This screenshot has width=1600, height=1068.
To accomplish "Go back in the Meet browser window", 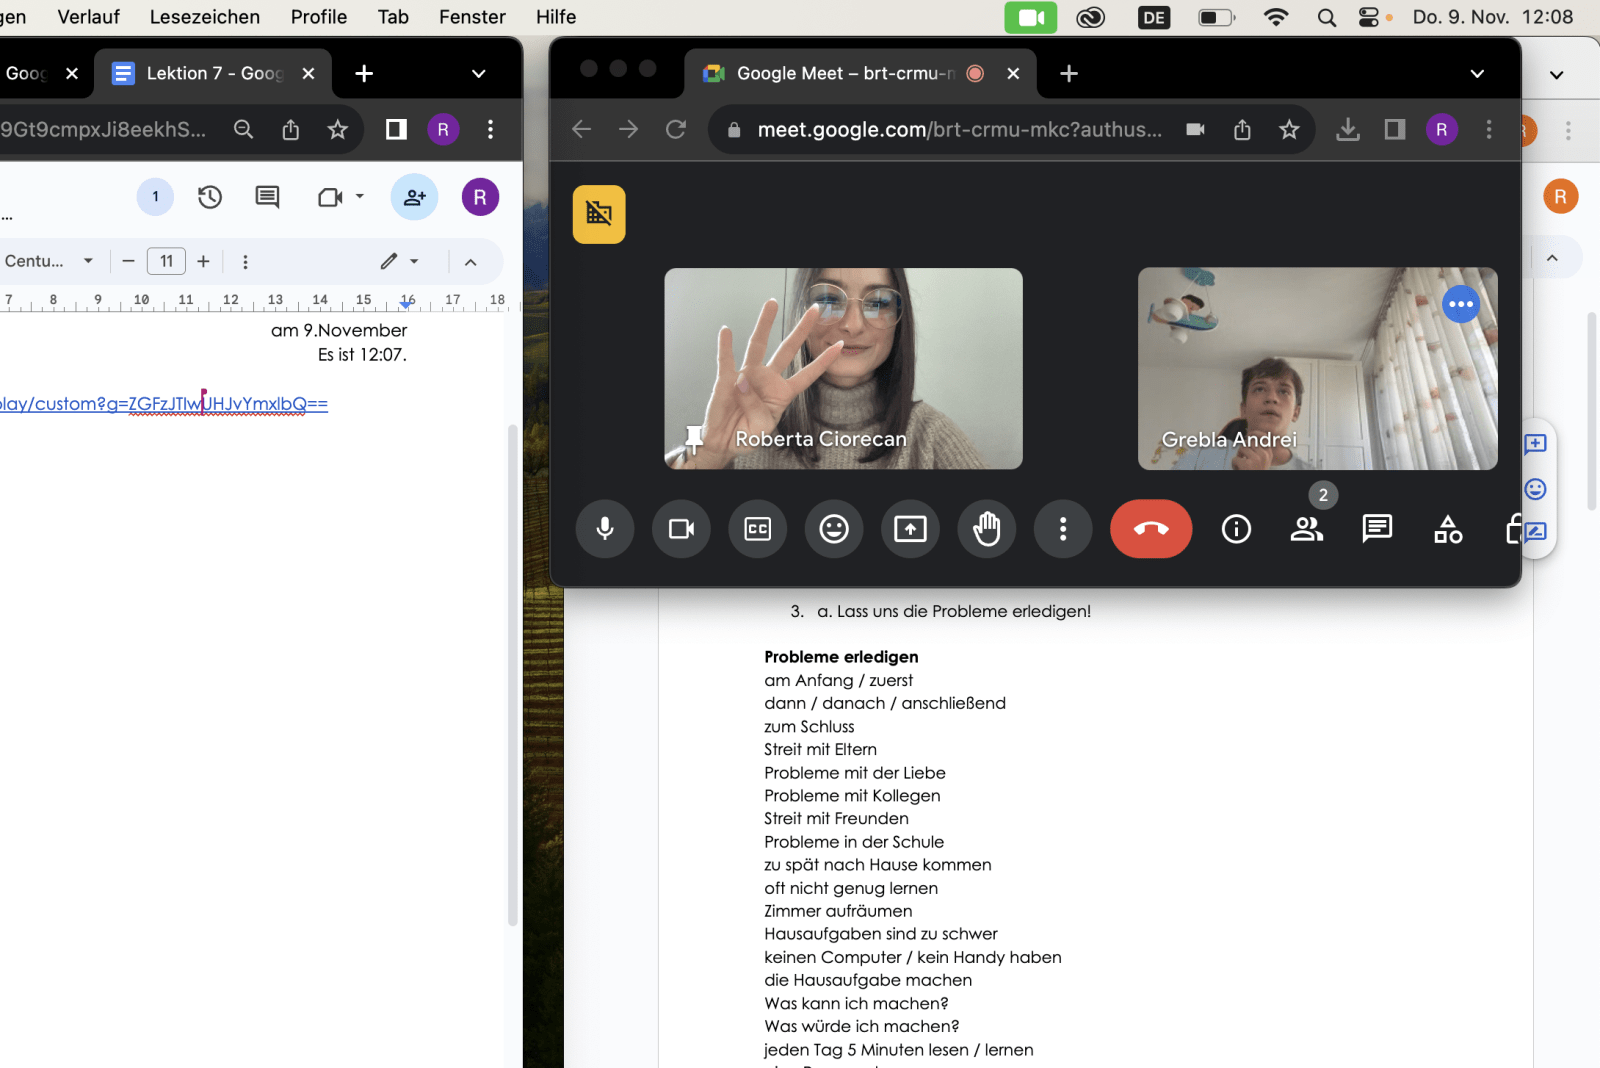I will tap(581, 129).
